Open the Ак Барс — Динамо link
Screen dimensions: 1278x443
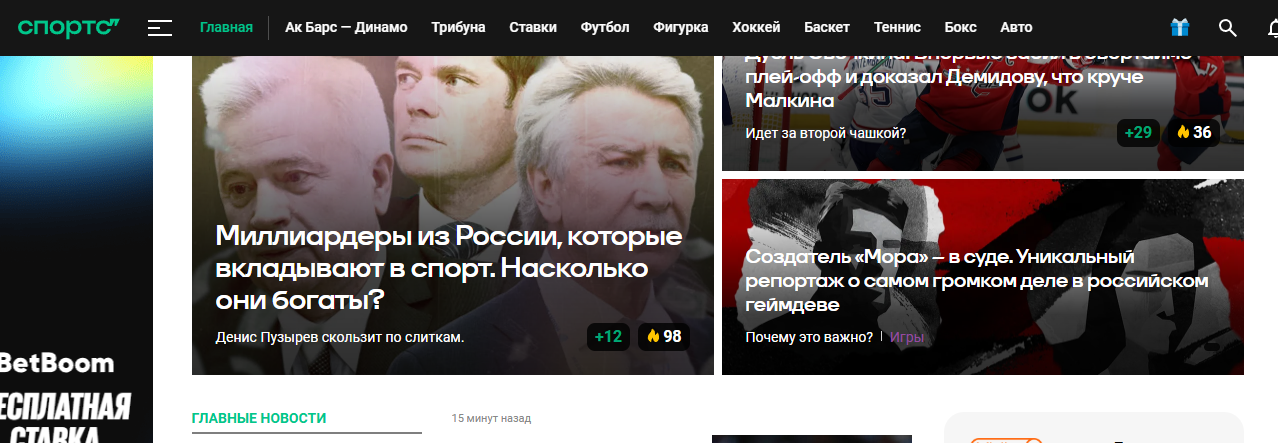346,27
